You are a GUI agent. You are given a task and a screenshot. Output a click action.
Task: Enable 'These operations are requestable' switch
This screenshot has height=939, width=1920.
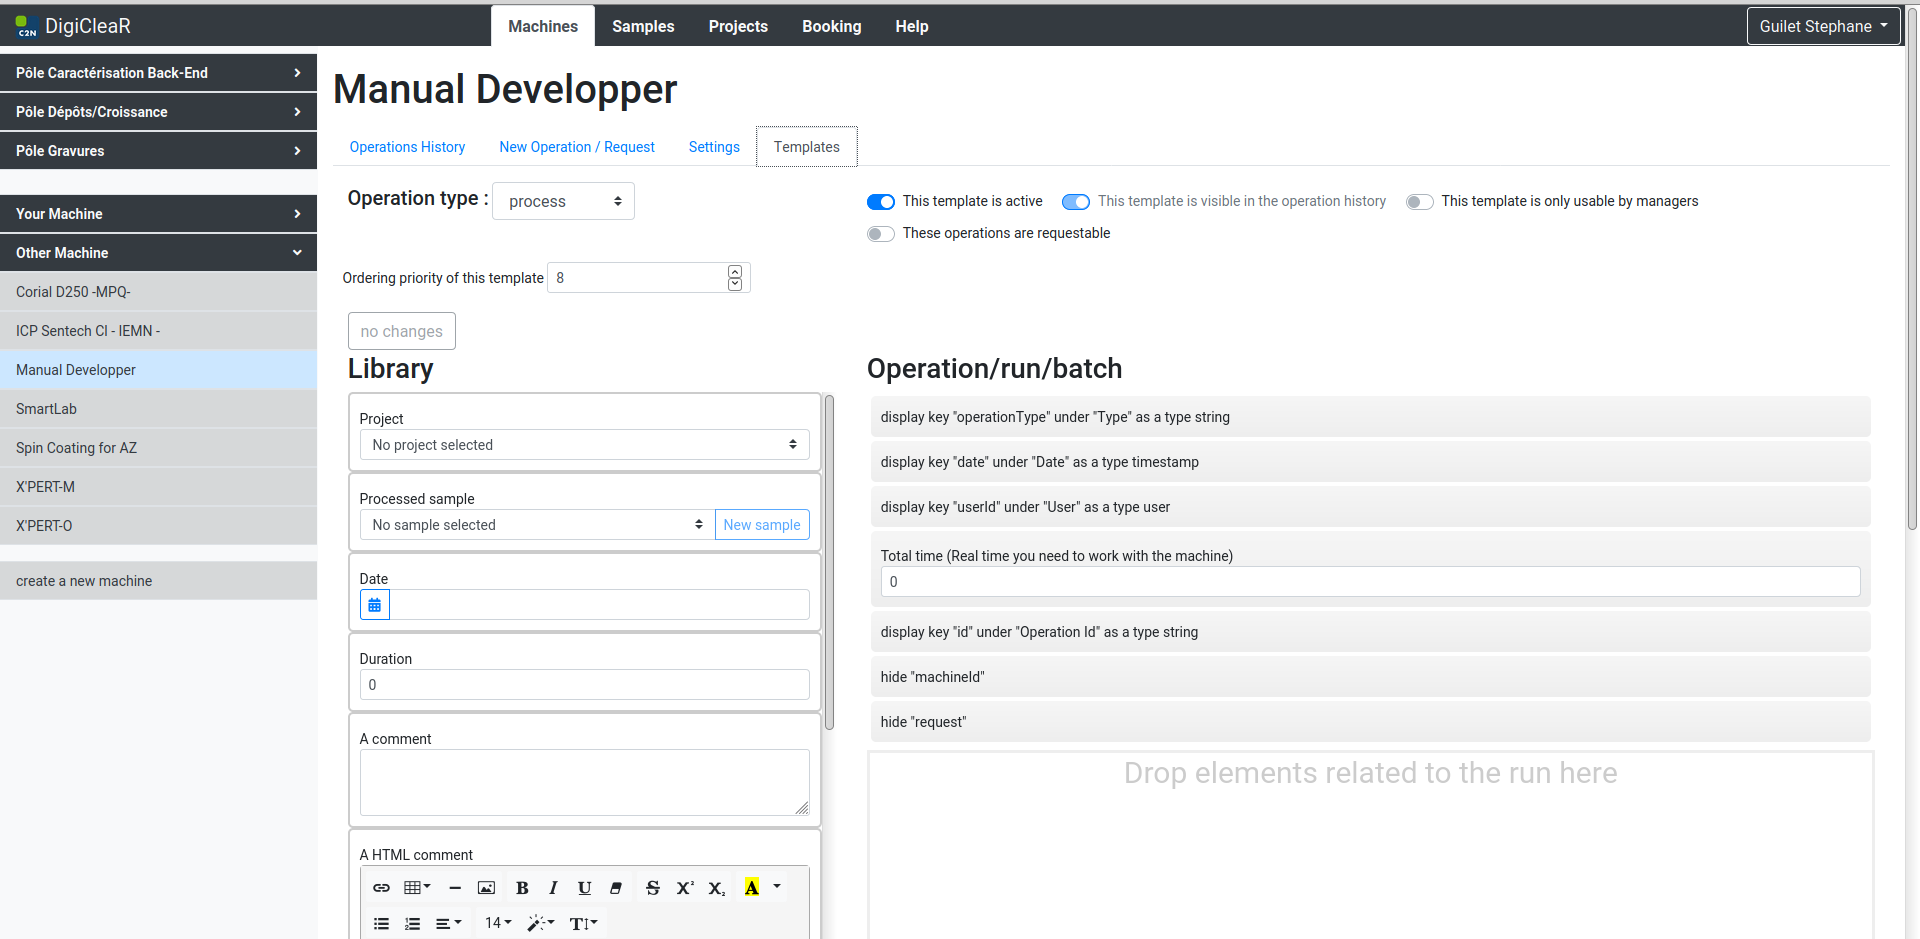click(881, 234)
